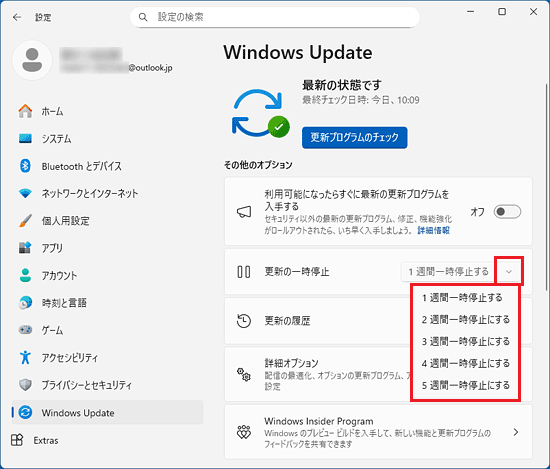Click 更新プログラムのチェック button
550x469 pixels.
click(x=355, y=138)
